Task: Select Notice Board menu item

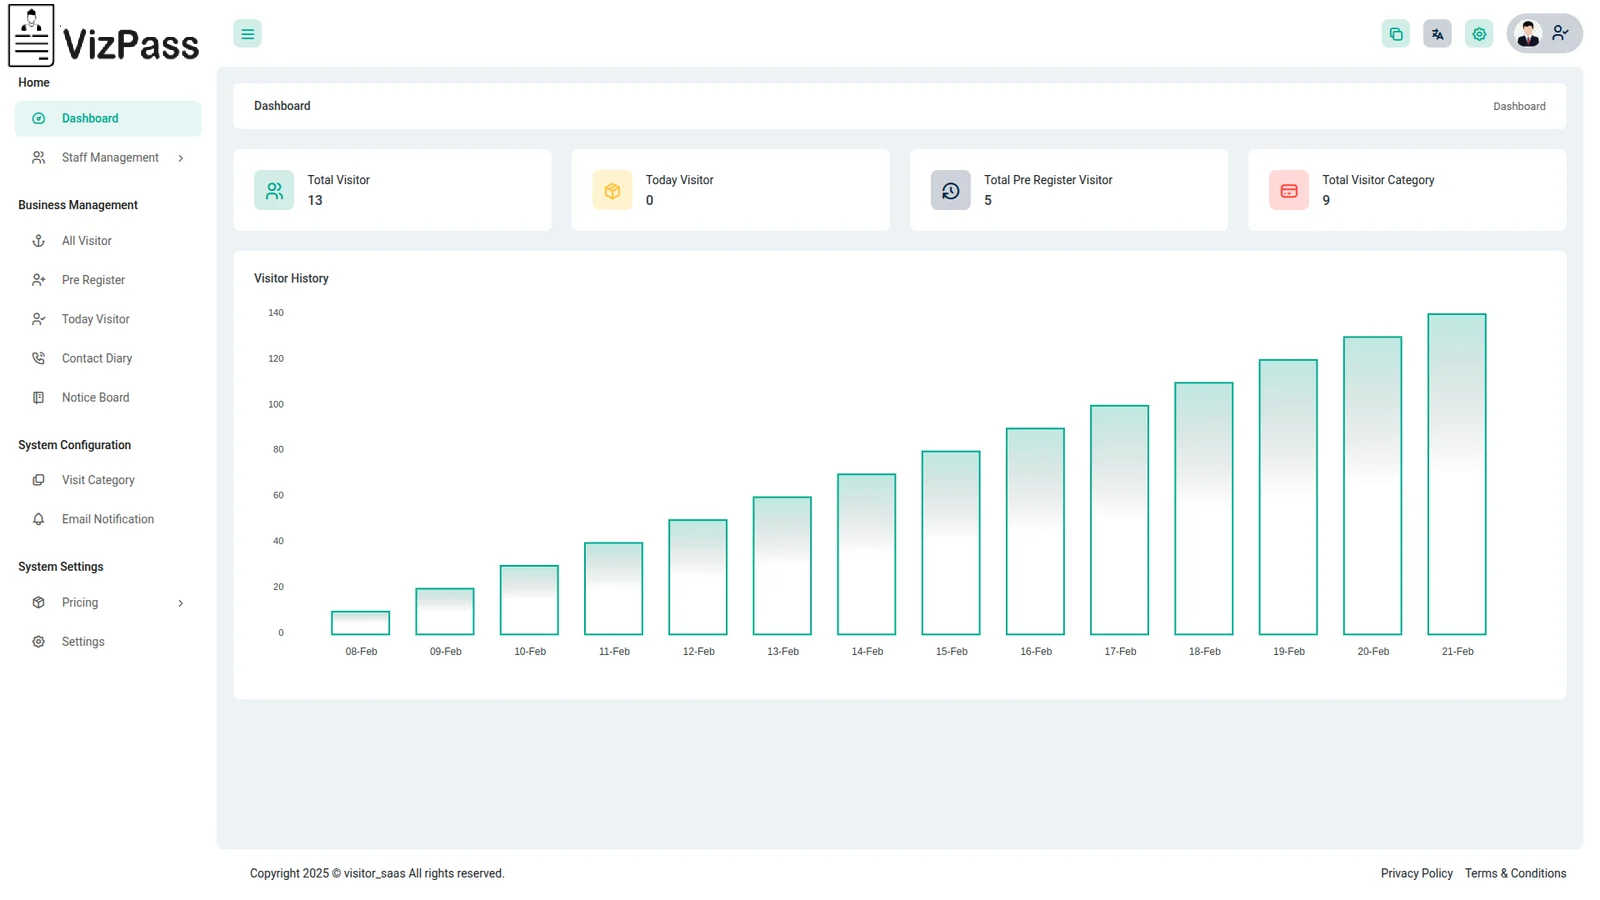Action: (95, 397)
